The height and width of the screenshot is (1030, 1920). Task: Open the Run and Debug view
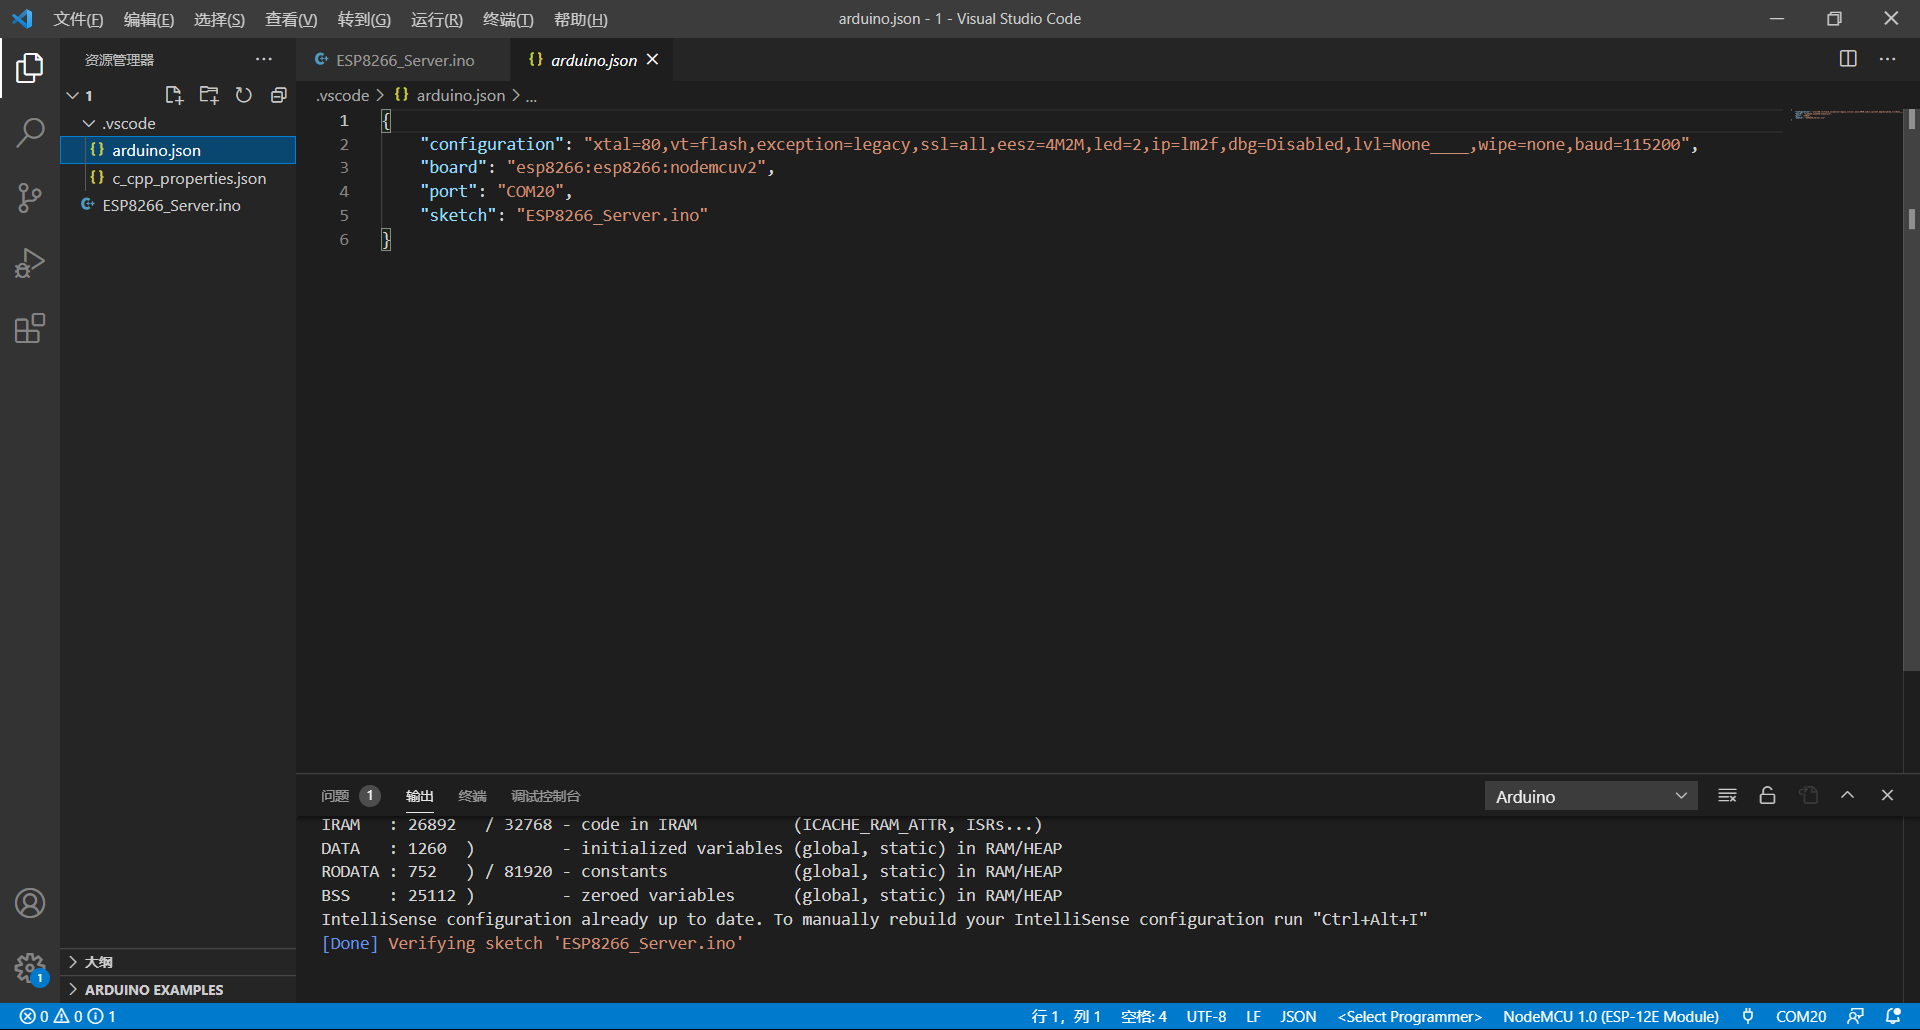coord(30,263)
